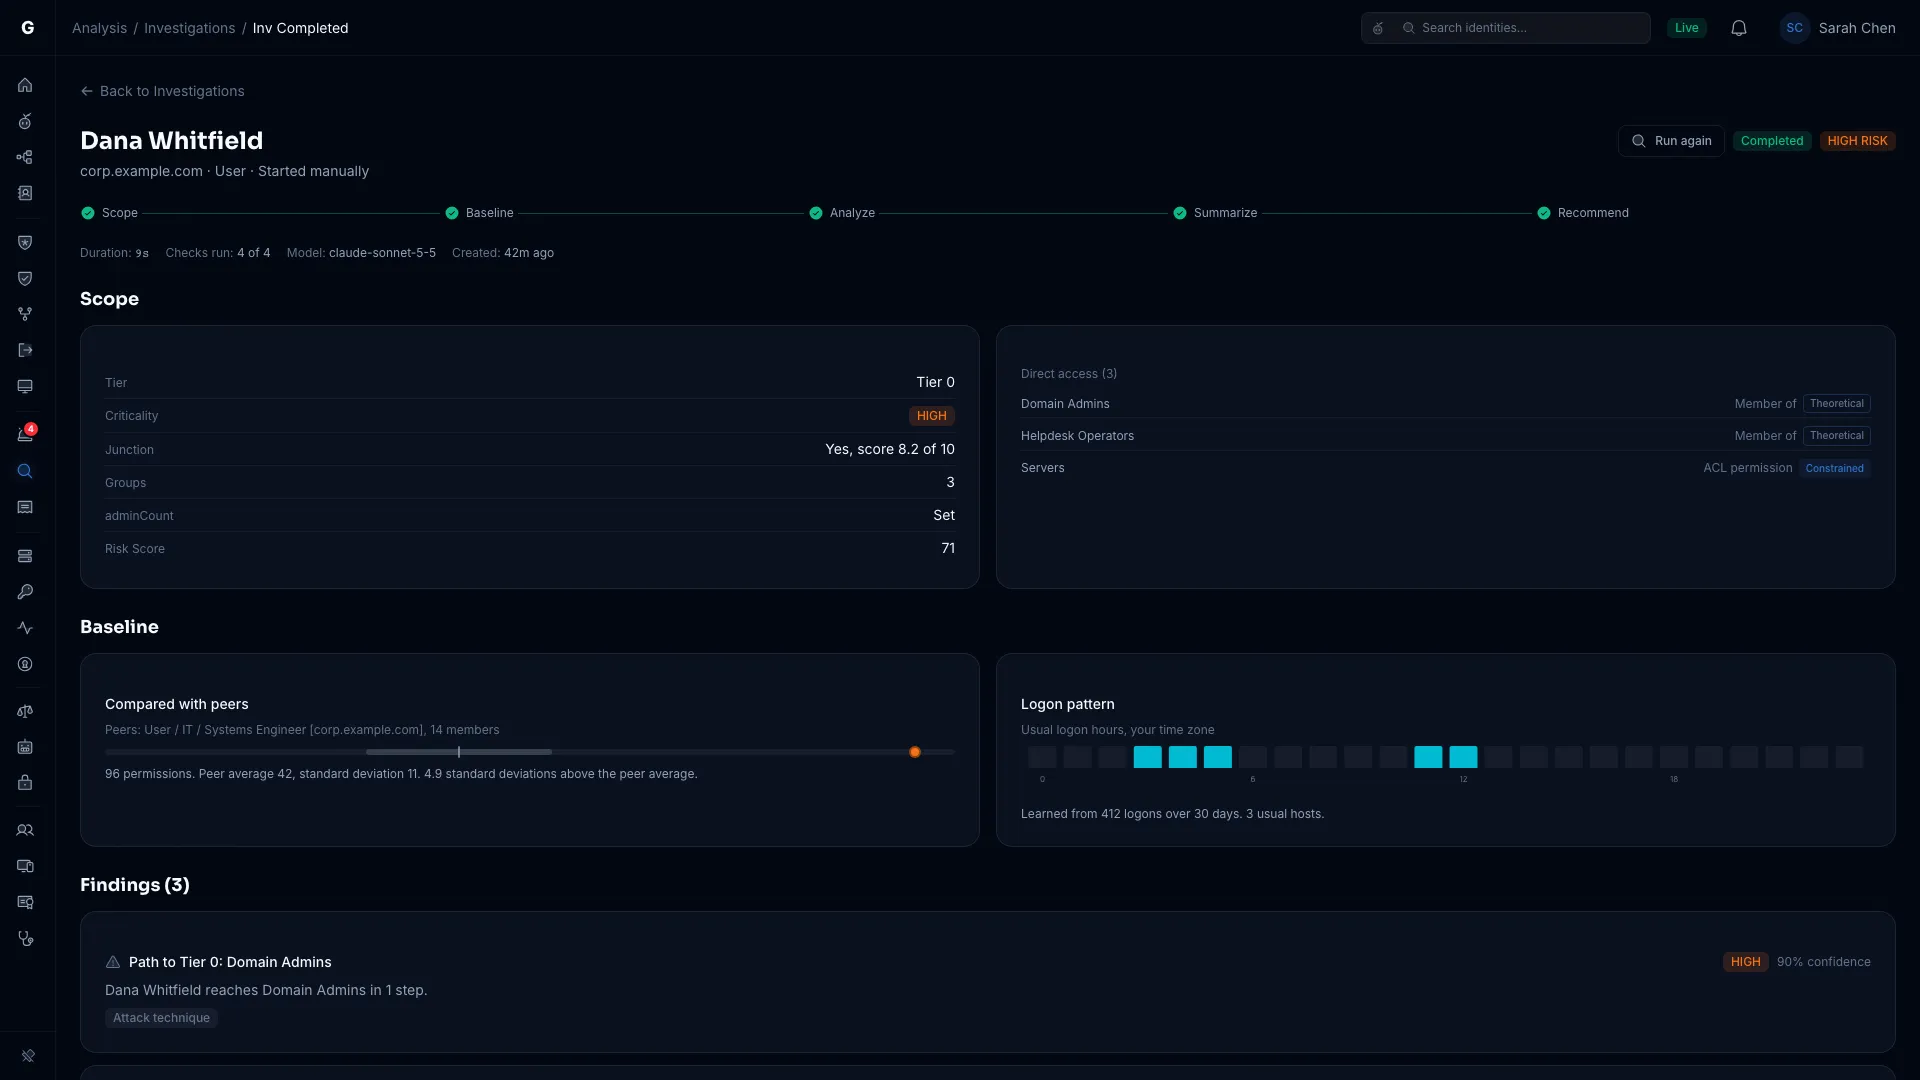This screenshot has width=1920, height=1080.
Task: Open the circular keyhole icon in sidebar
Action: (25, 664)
